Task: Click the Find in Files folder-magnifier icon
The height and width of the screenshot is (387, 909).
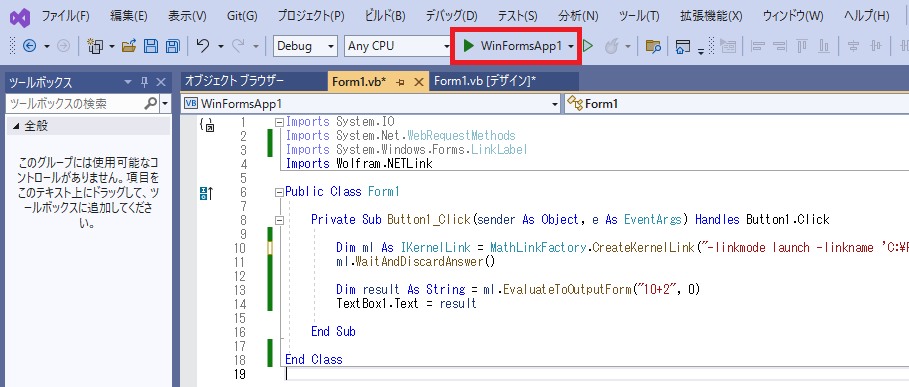Action: coord(653,46)
